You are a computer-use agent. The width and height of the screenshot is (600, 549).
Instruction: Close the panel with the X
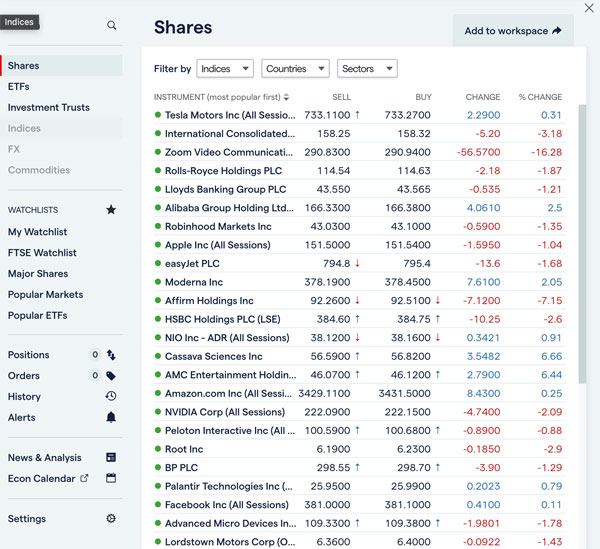(588, 9)
